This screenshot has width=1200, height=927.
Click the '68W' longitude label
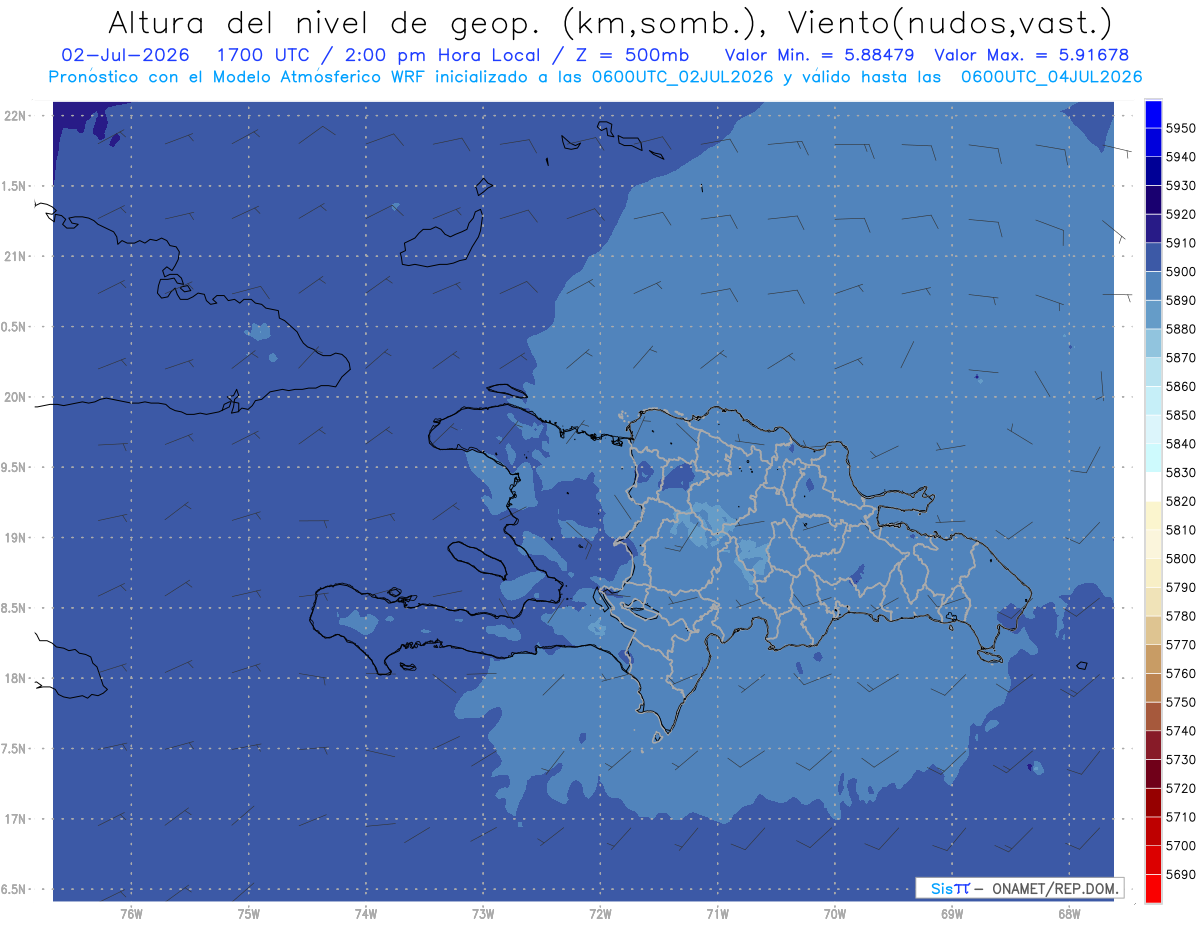[x=1069, y=912]
